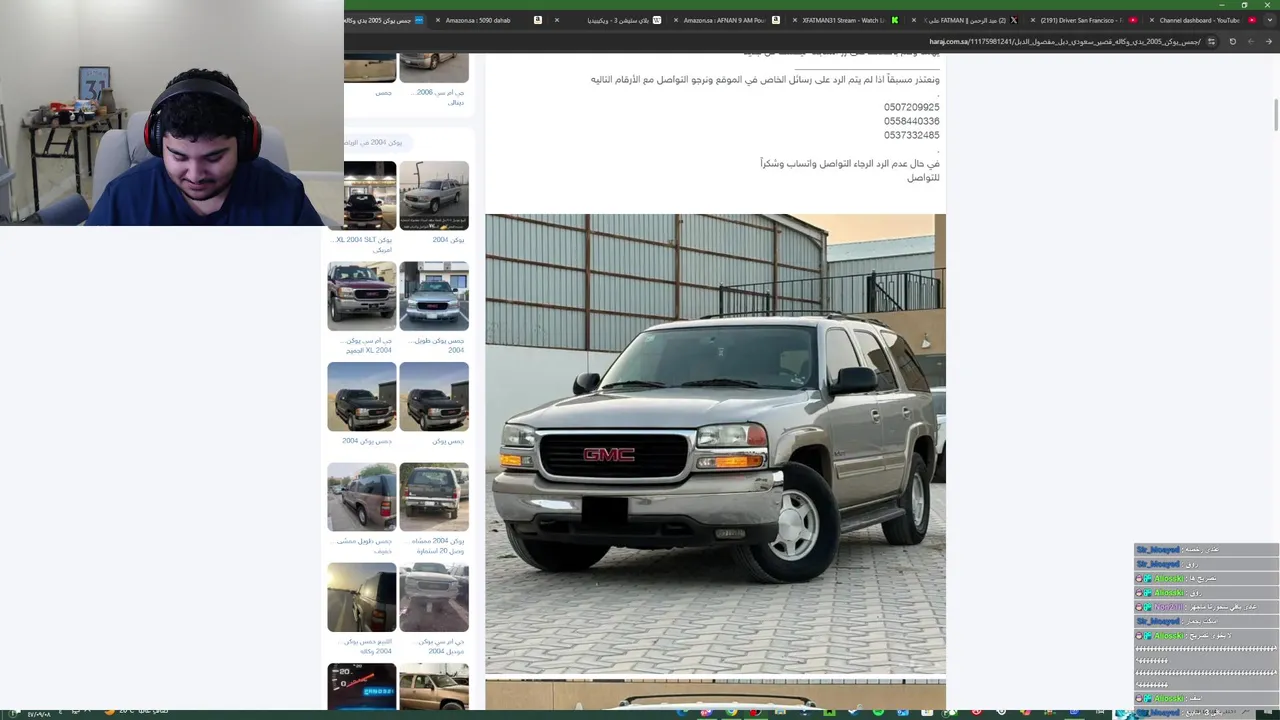Click the جمس يوكن listing title link

click(x=448, y=441)
